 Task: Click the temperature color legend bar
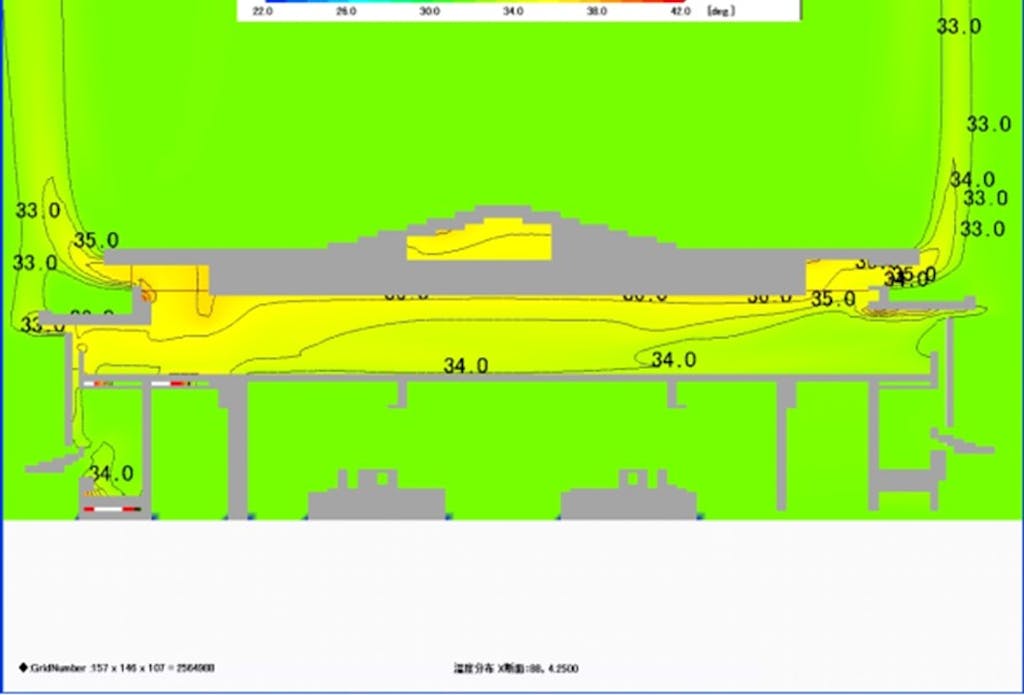[468, 2]
